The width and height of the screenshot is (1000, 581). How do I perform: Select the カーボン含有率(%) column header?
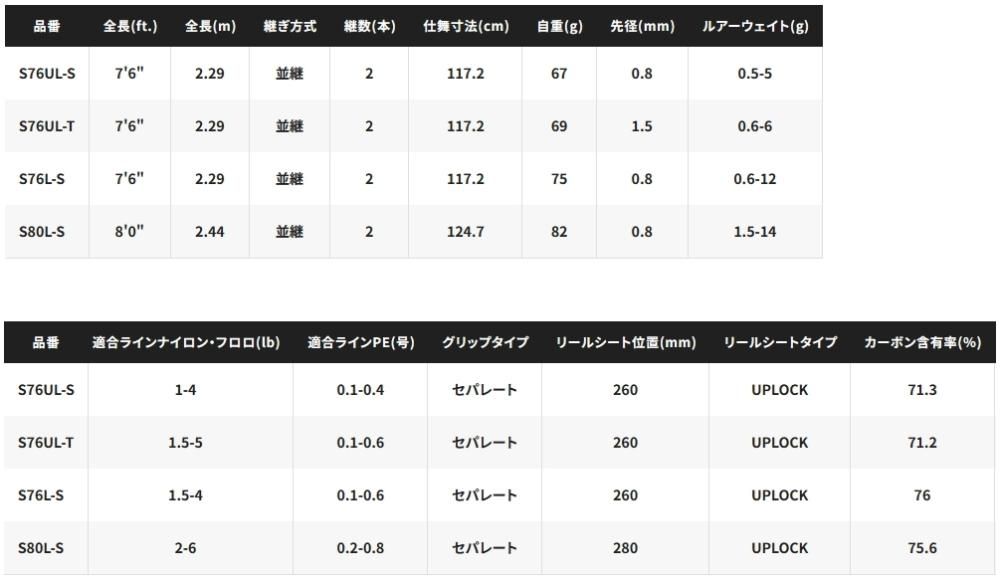(923, 342)
